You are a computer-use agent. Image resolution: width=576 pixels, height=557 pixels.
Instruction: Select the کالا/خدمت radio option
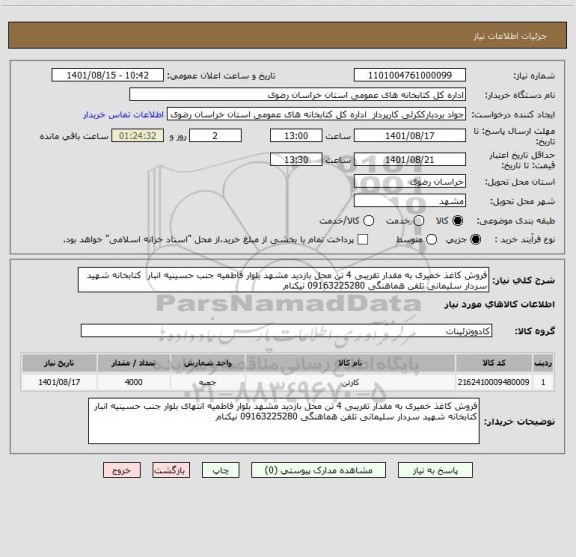click(x=368, y=220)
